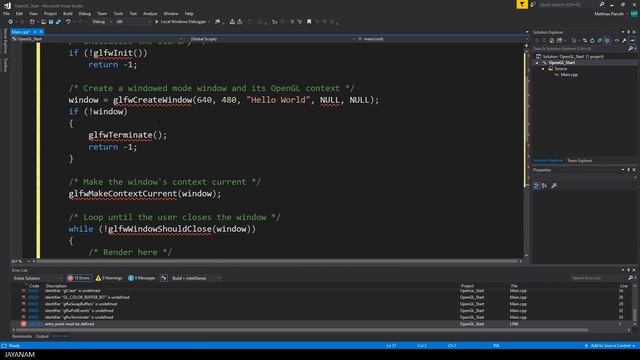Click the Collapse All icon in Solution Explorer
Screen dimensions: 640x360
click(x=600, y=40)
